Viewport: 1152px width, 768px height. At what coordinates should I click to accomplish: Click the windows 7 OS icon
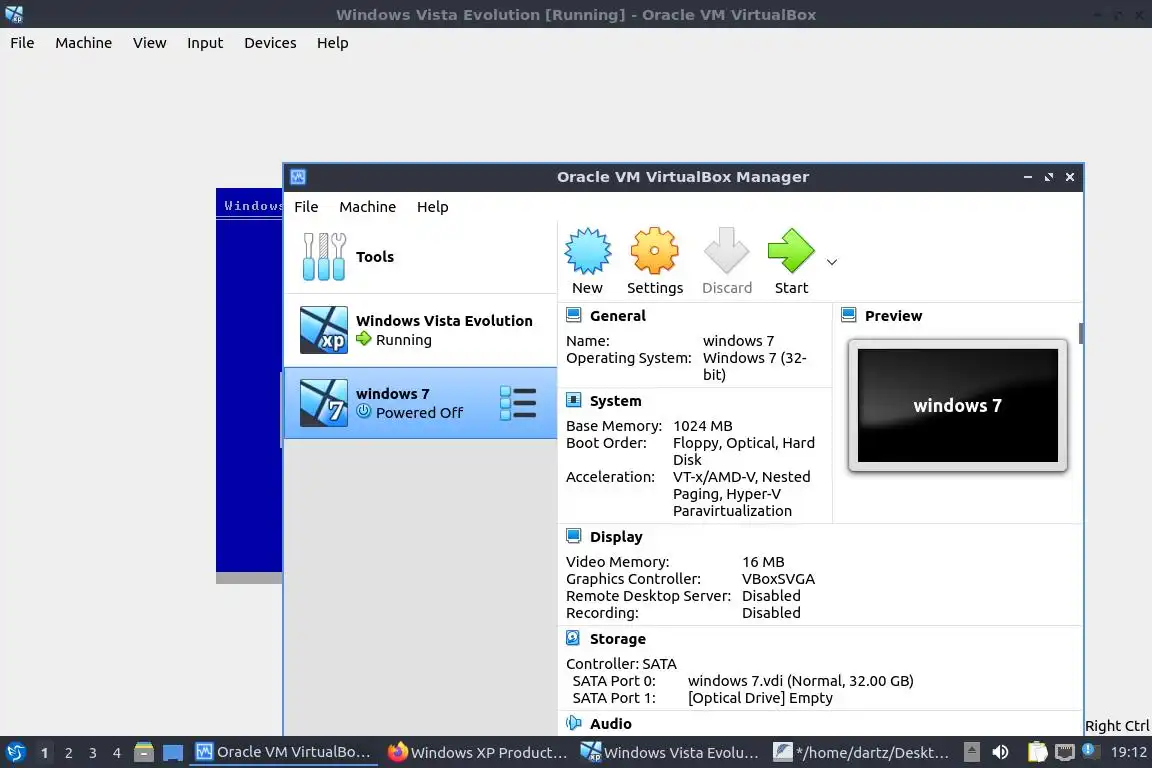[324, 403]
